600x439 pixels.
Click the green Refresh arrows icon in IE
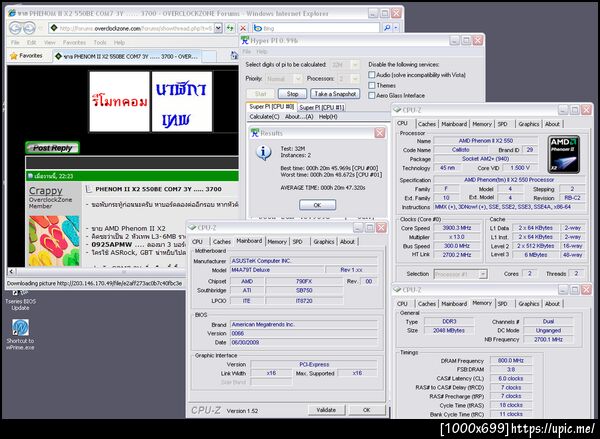[230, 28]
